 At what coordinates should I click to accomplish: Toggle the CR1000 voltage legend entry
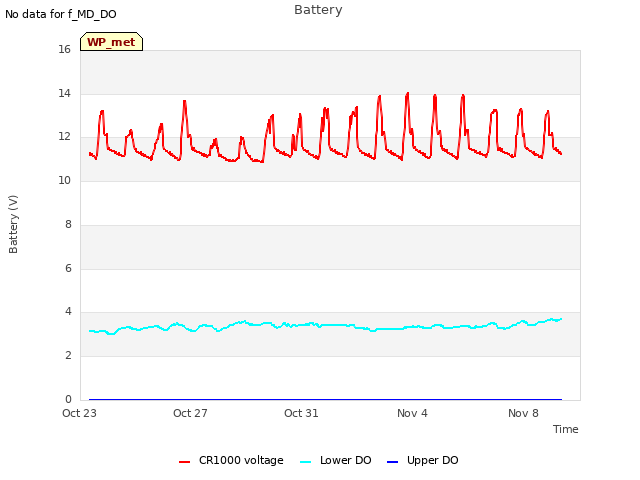click(x=231, y=460)
